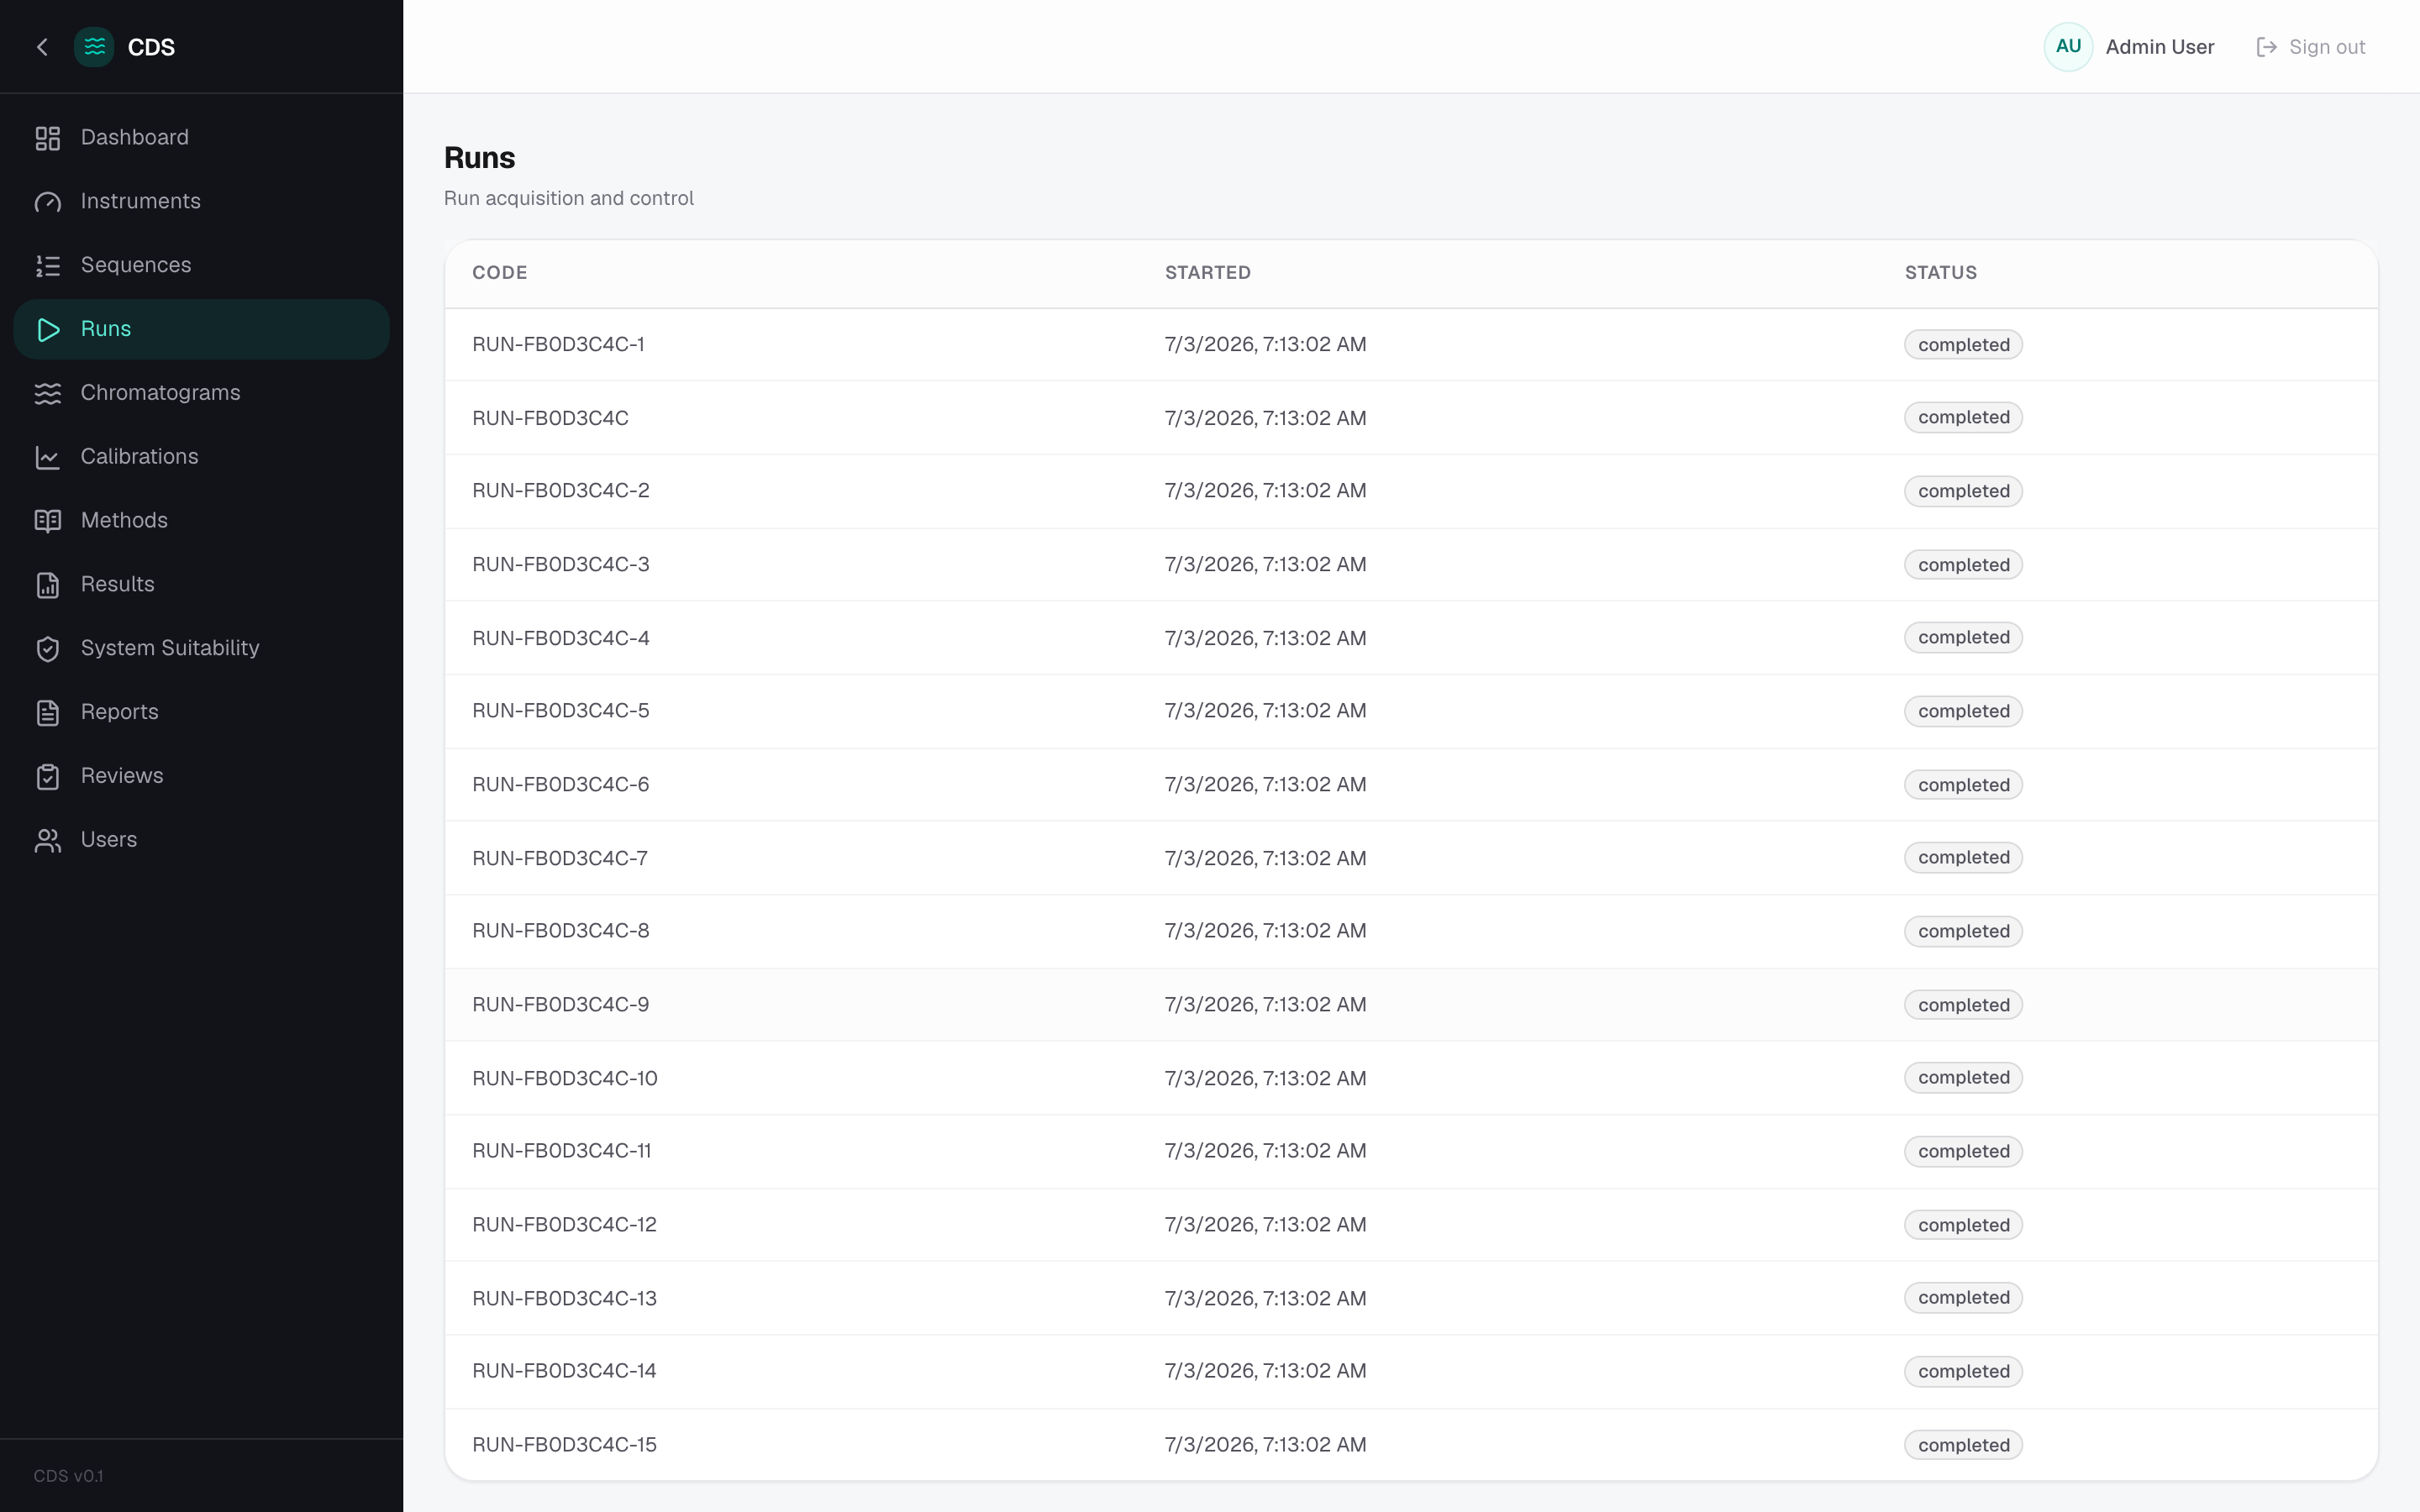Viewport: 2420px width, 1512px height.
Task: Click the Reviews clipboard icon
Action: [x=48, y=777]
